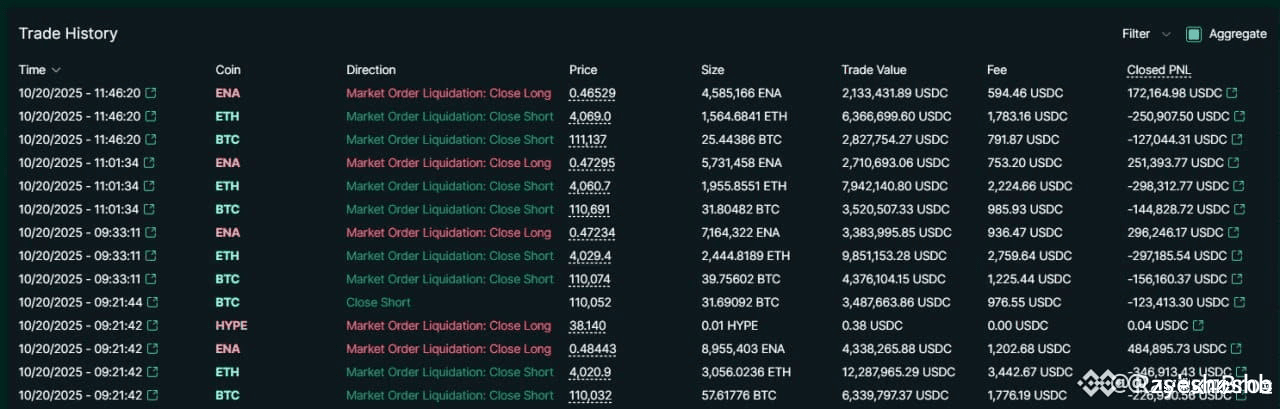Click the ETH coin link at 09:33:11
This screenshot has width=1280, height=409.
tap(227, 256)
